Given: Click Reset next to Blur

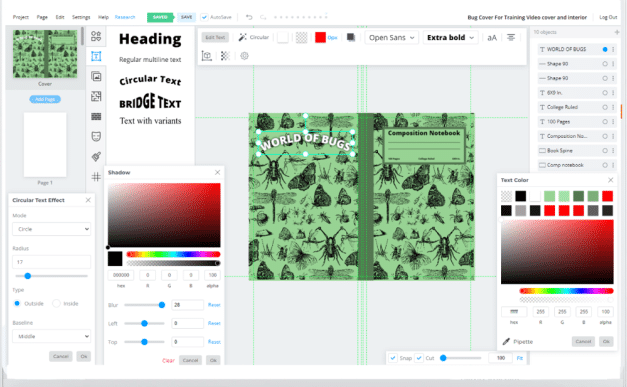Looking at the screenshot, I should pyautogui.click(x=214, y=305).
